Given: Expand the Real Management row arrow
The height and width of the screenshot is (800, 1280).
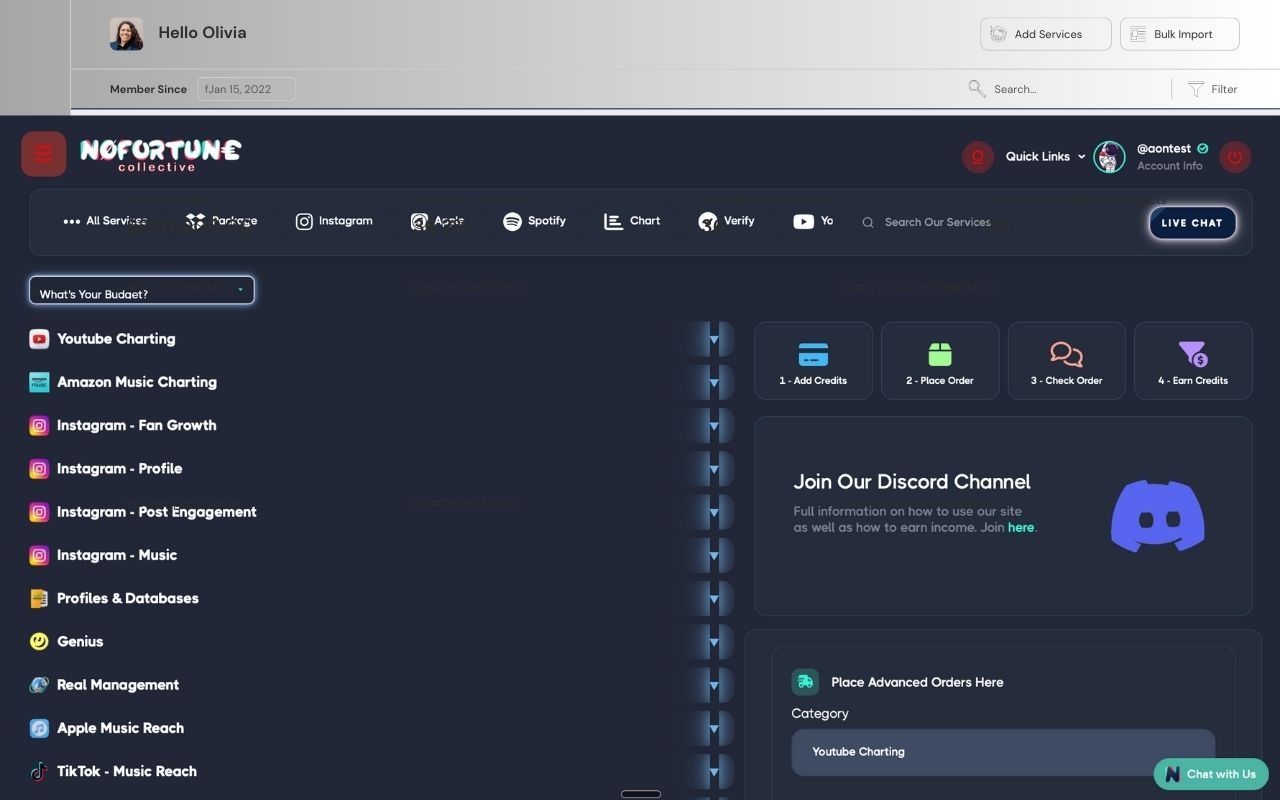Looking at the screenshot, I should (714, 685).
